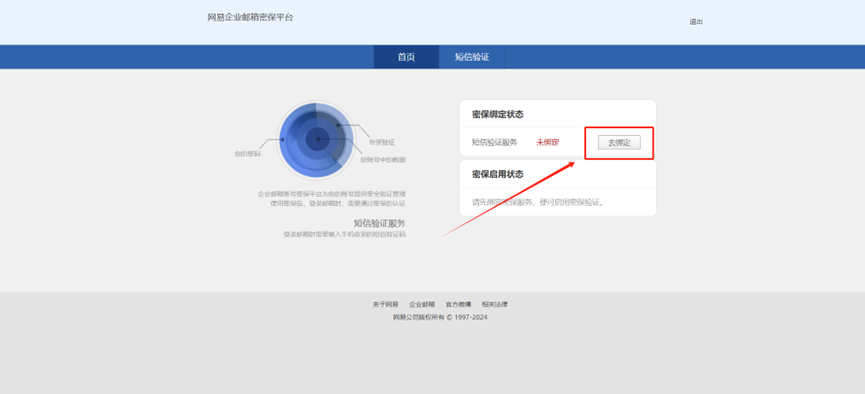Open the 关于网易 footer link
This screenshot has width=865, height=394.
click(385, 304)
